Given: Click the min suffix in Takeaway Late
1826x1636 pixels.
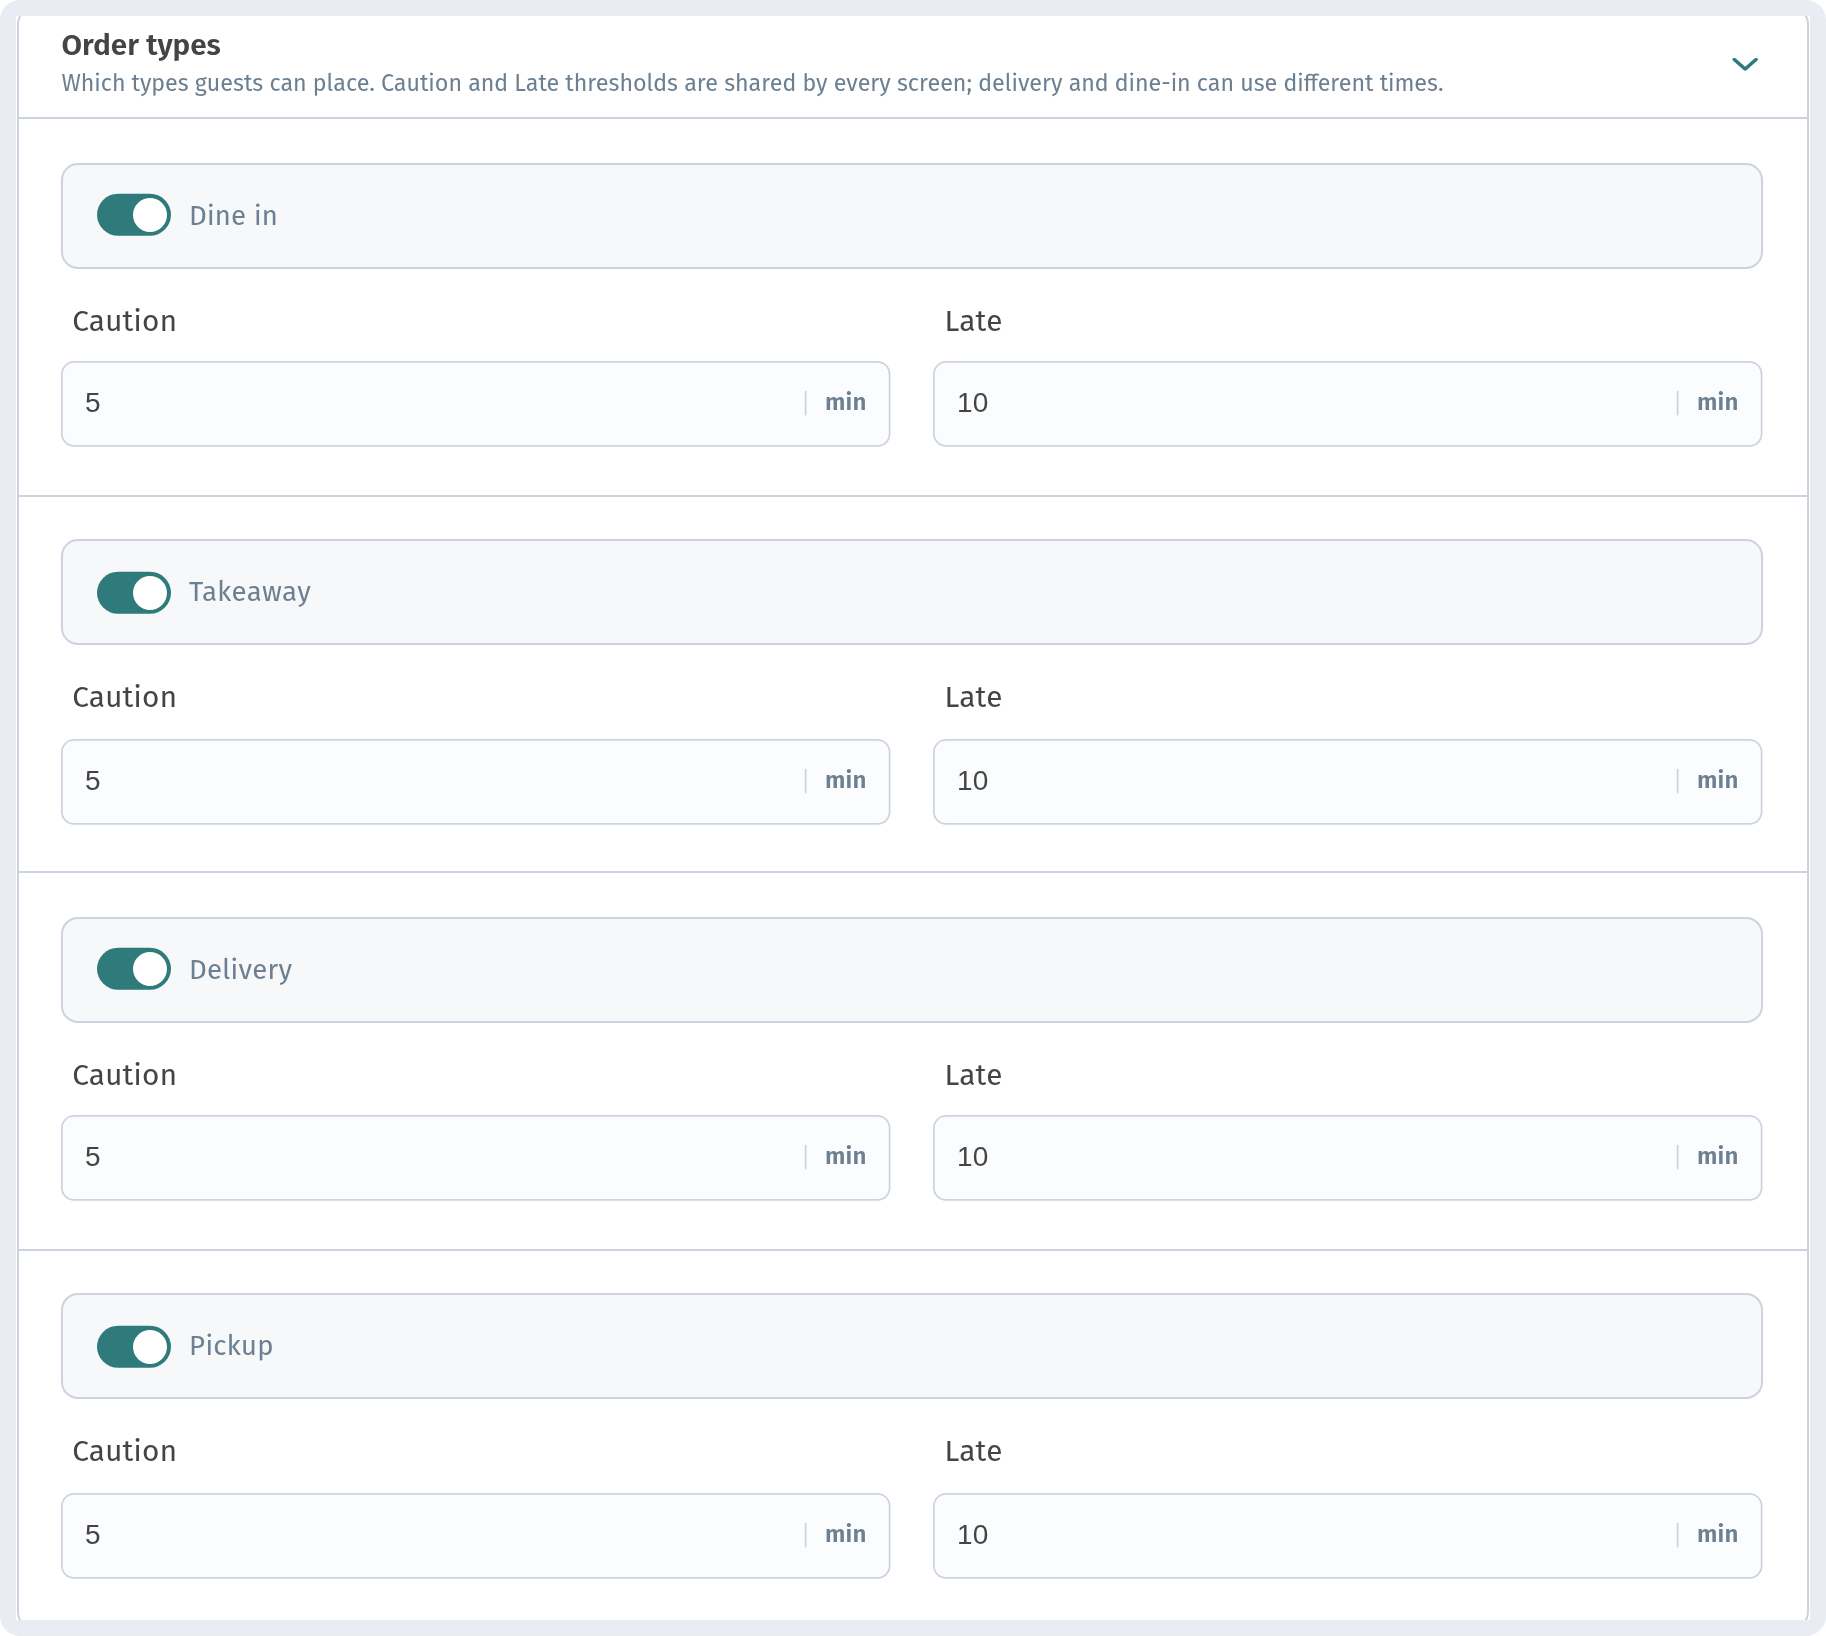Looking at the screenshot, I should click(x=1717, y=780).
